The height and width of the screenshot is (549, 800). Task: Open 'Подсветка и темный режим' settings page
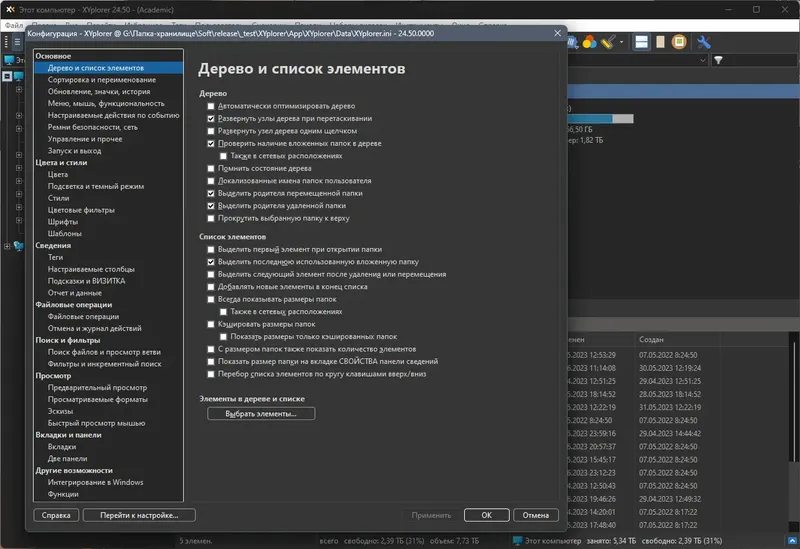pyautogui.click(x=95, y=186)
